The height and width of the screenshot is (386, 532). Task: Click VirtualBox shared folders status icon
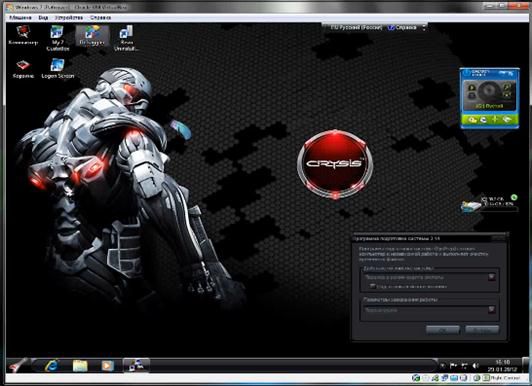point(454,378)
